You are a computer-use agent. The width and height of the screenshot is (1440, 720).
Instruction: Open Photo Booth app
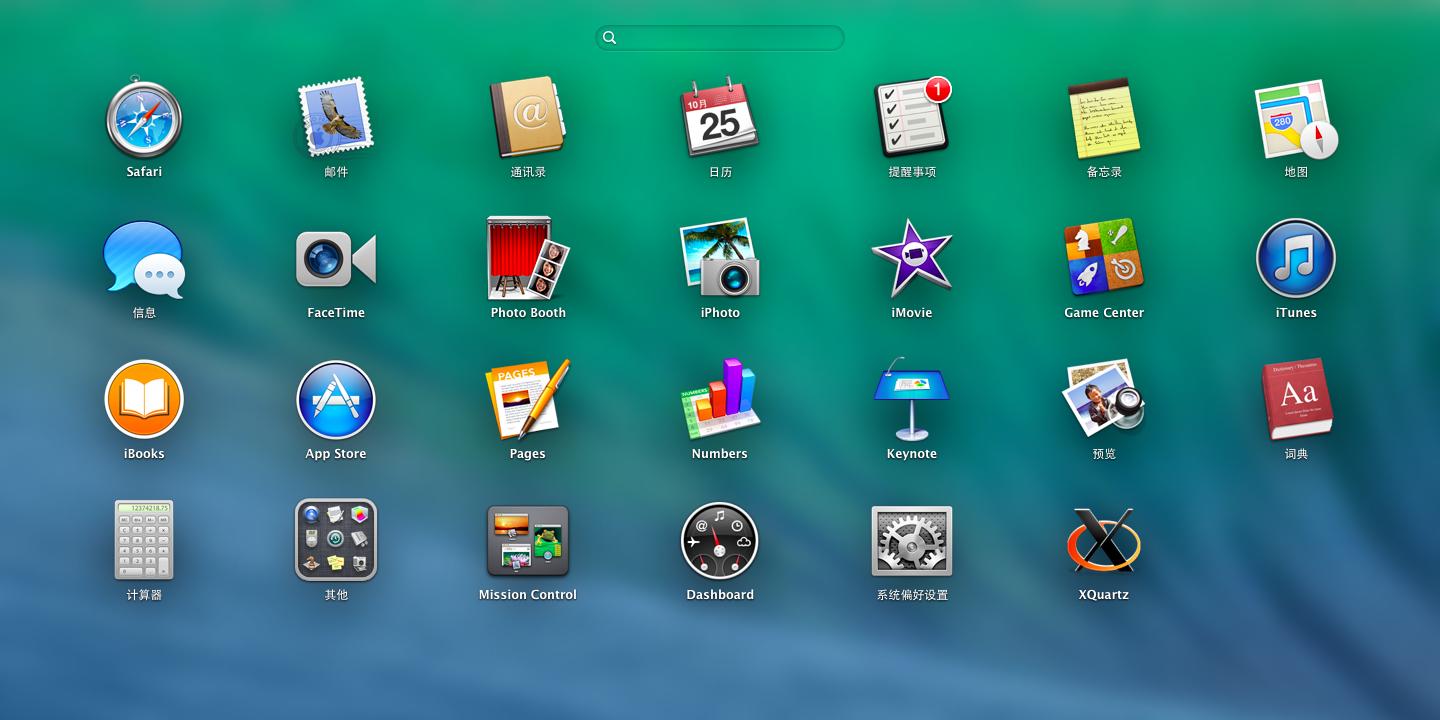[x=528, y=259]
